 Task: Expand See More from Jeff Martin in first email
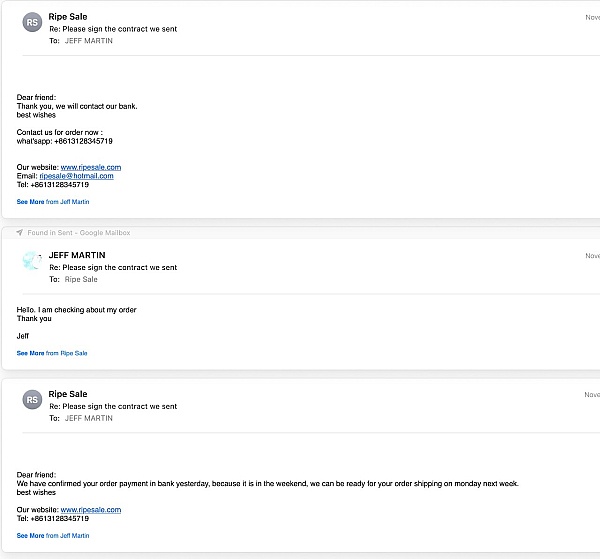point(53,202)
